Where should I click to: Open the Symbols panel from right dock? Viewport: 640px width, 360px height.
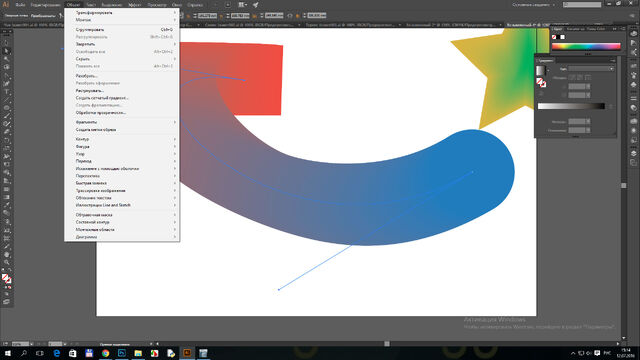click(x=633, y=84)
